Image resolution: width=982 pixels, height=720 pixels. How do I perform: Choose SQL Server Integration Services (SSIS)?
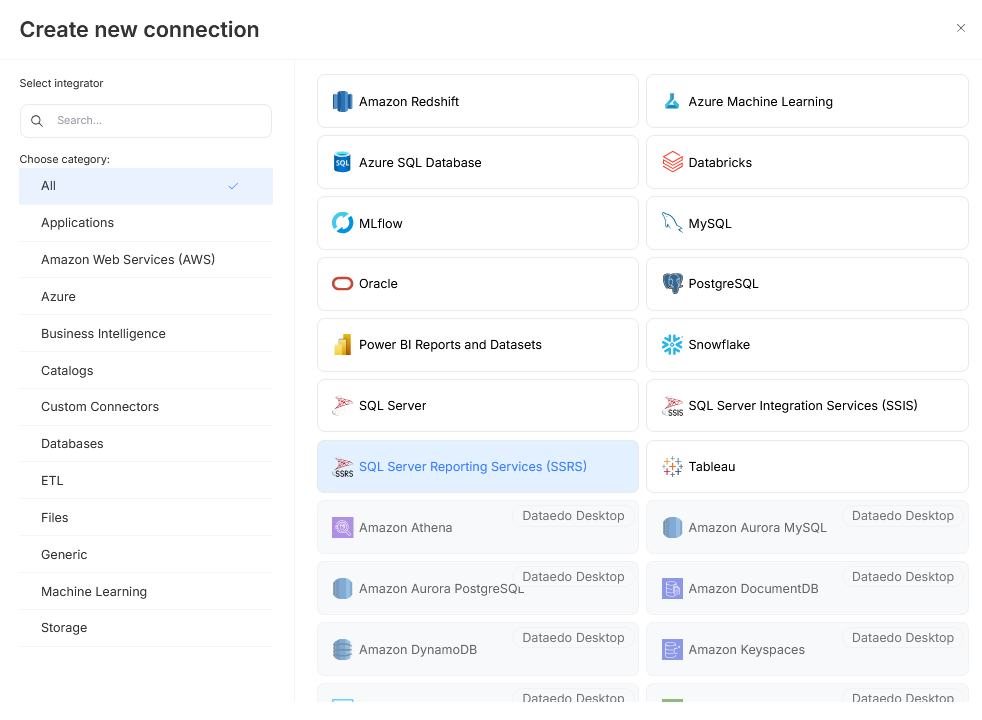click(x=806, y=406)
